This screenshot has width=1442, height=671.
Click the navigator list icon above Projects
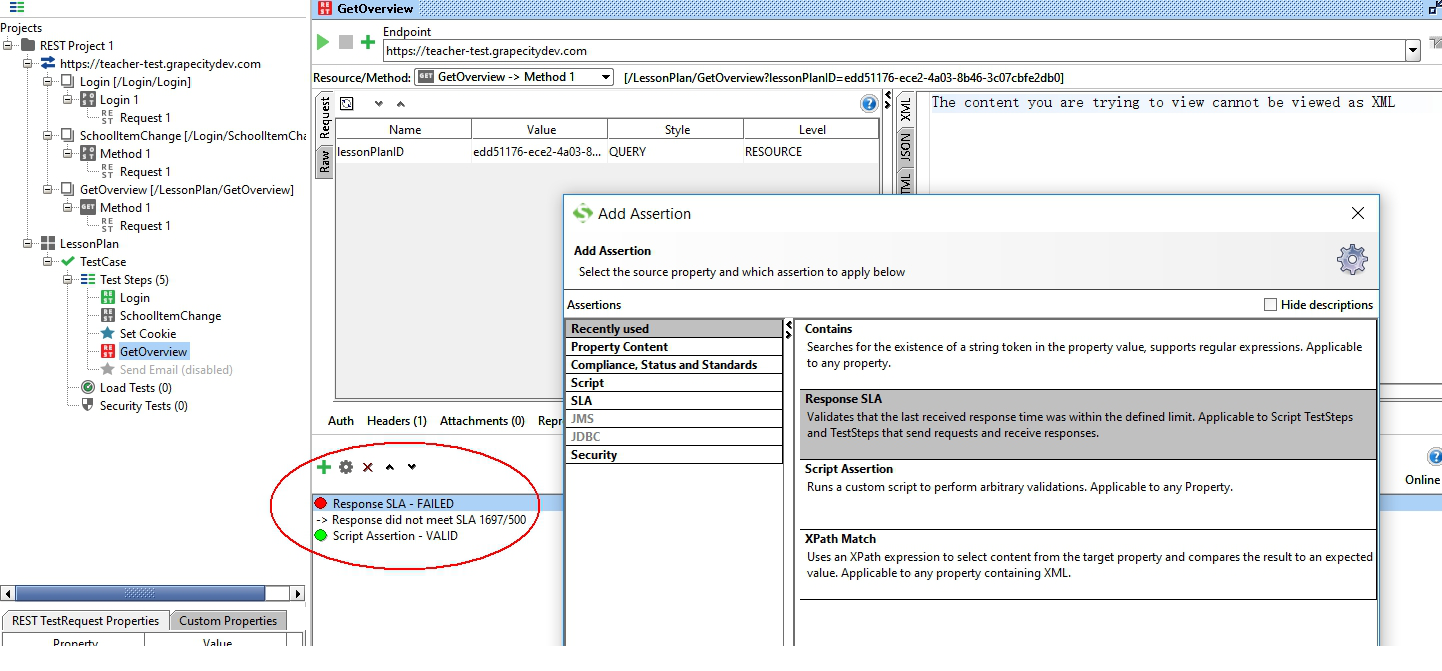17,7
